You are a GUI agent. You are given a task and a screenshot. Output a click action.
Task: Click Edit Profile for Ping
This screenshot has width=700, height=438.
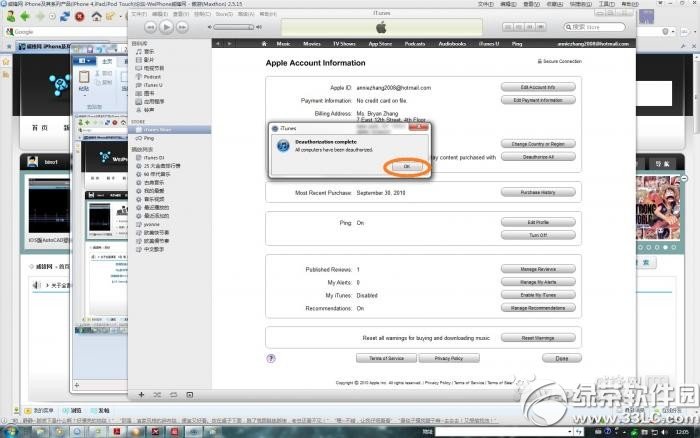pyautogui.click(x=538, y=222)
